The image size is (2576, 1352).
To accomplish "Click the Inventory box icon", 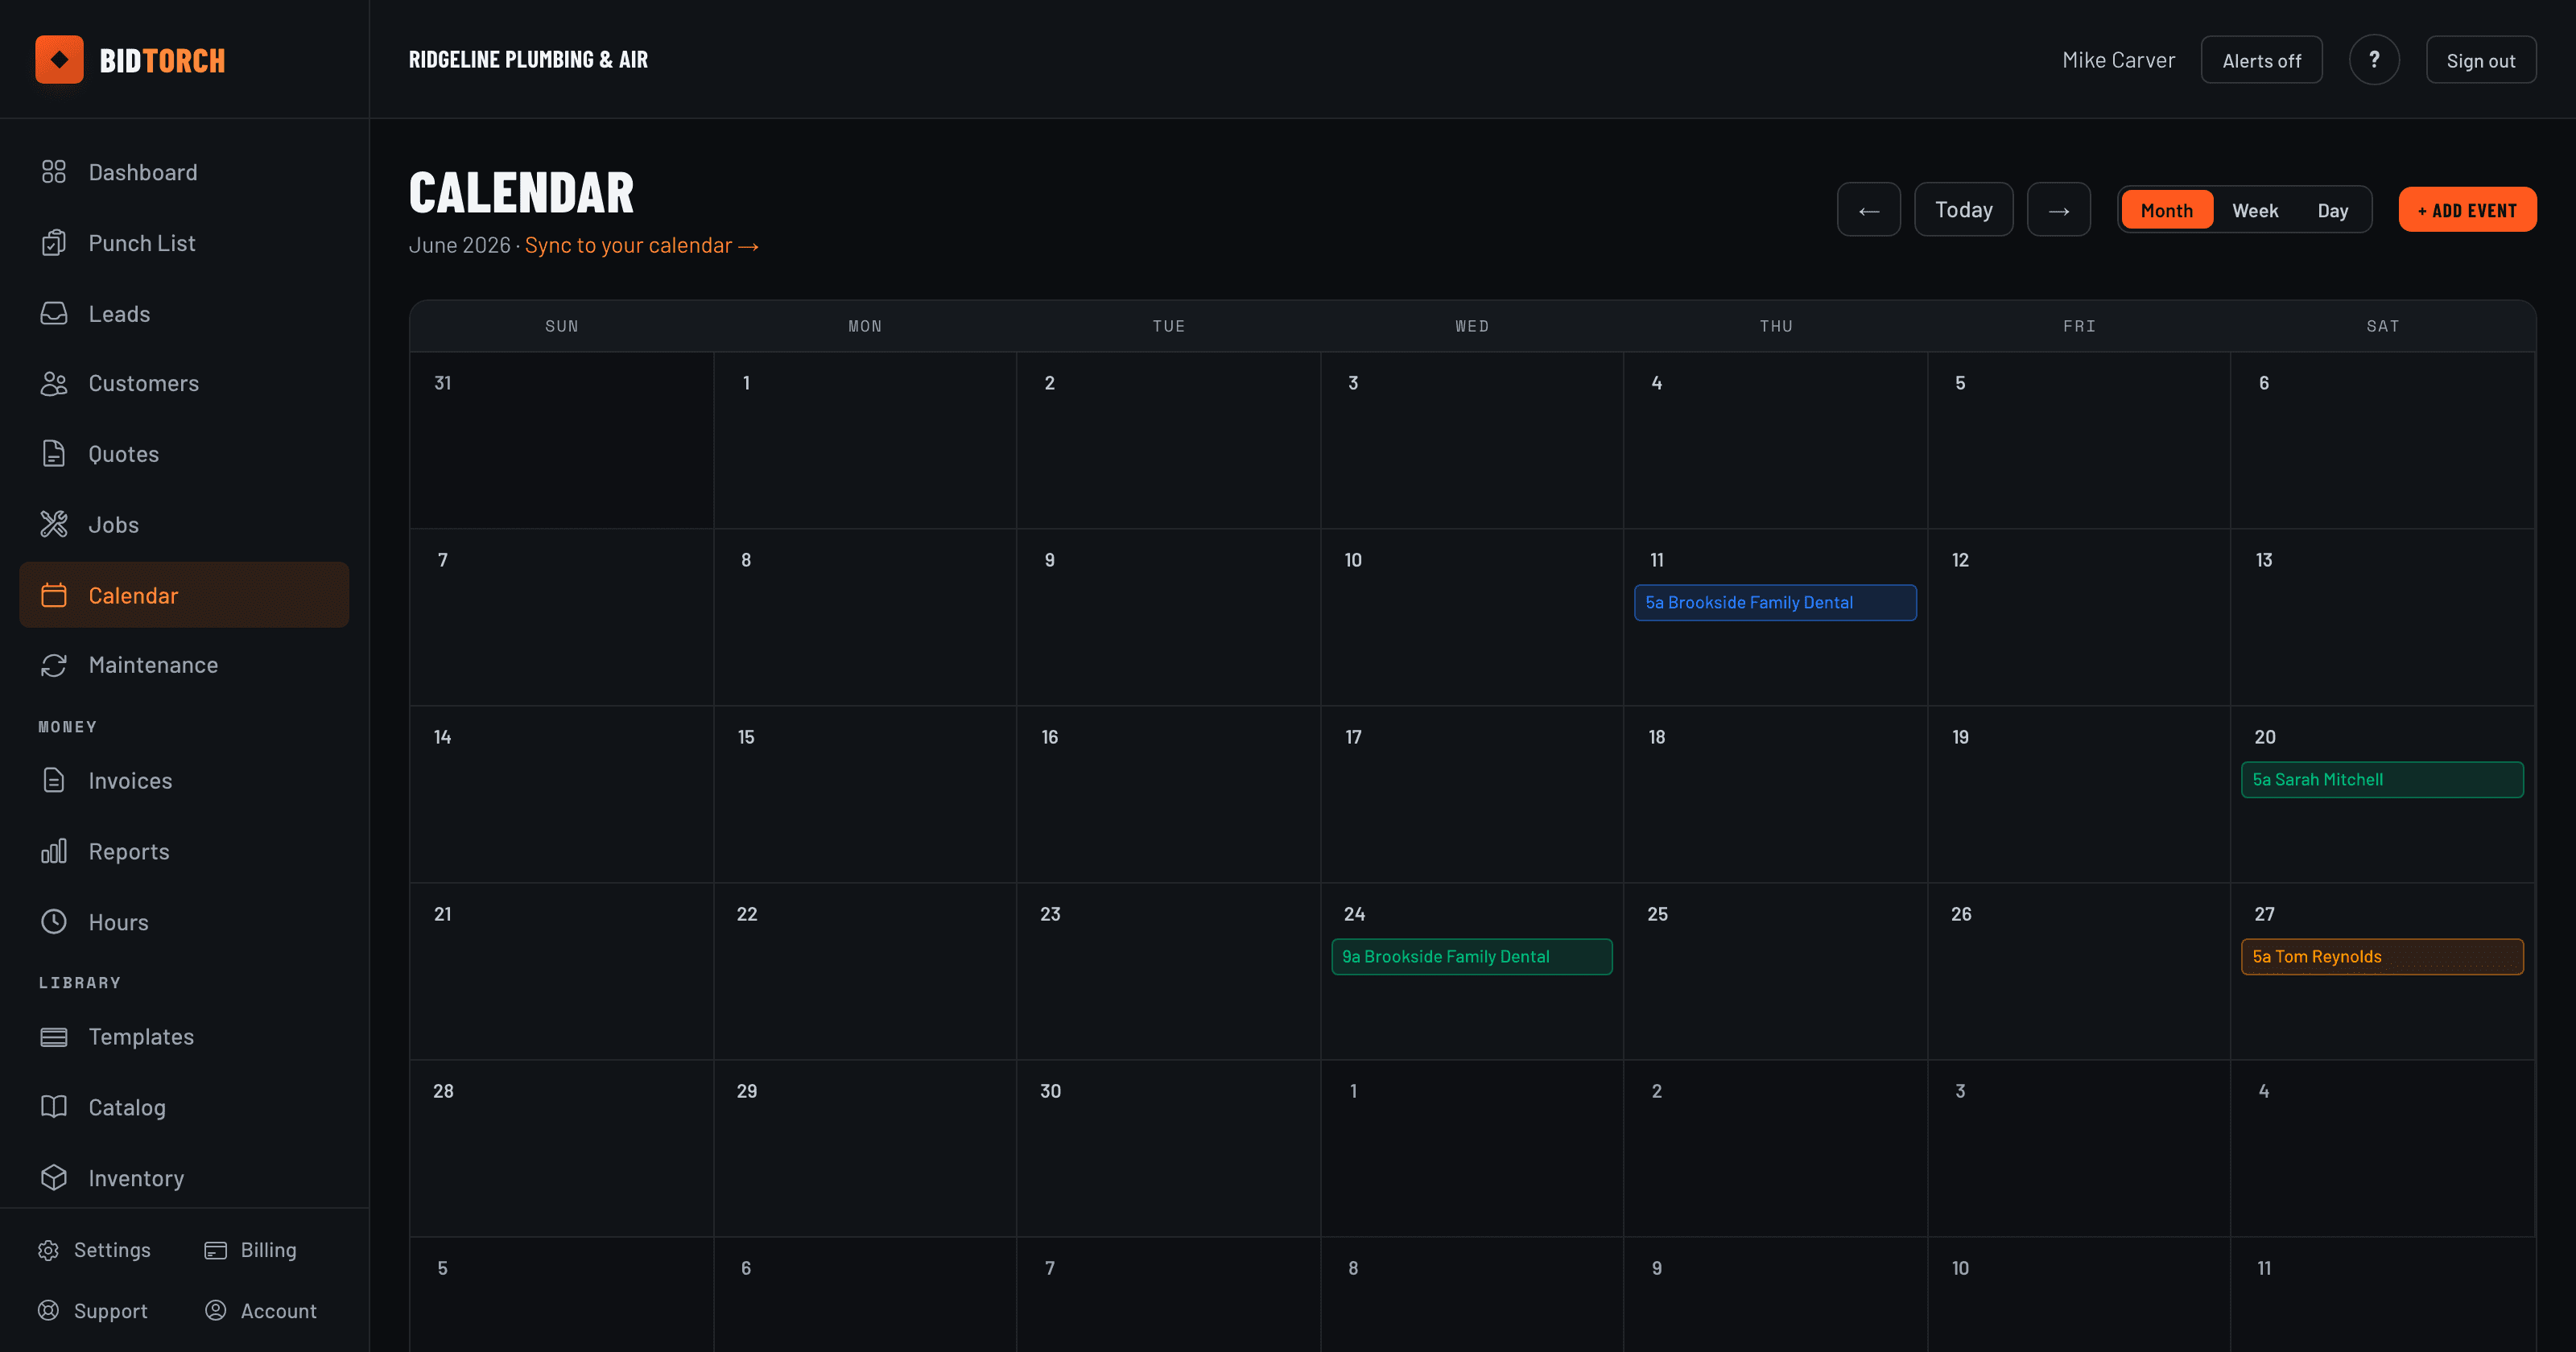I will (x=54, y=1178).
